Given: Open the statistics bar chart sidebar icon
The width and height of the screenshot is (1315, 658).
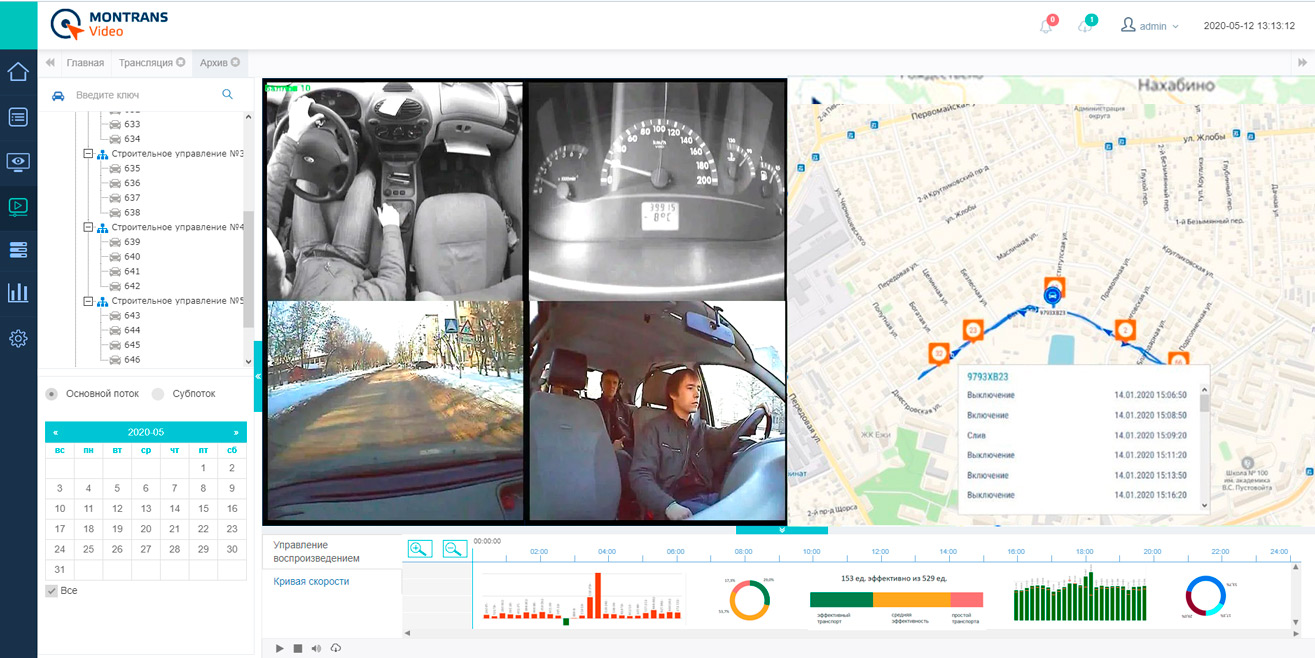Looking at the screenshot, I should [17, 293].
